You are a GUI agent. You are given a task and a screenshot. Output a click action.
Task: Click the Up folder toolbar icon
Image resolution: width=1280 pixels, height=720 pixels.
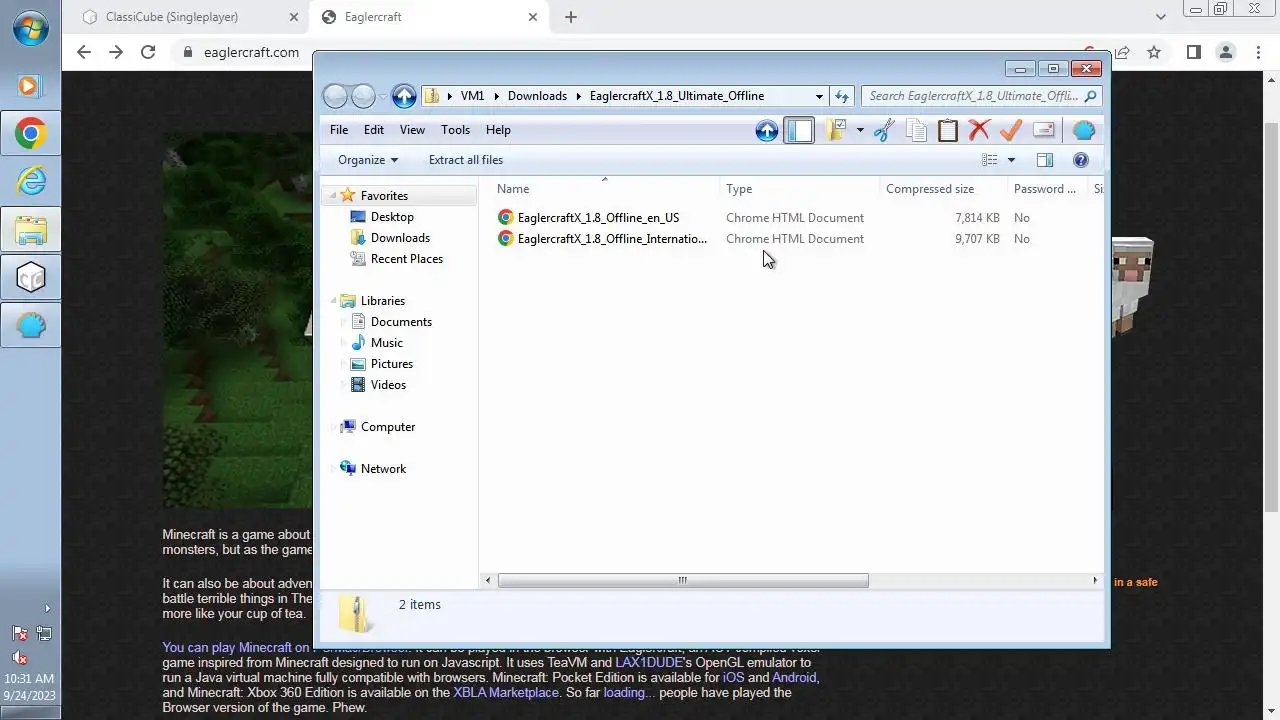point(767,130)
